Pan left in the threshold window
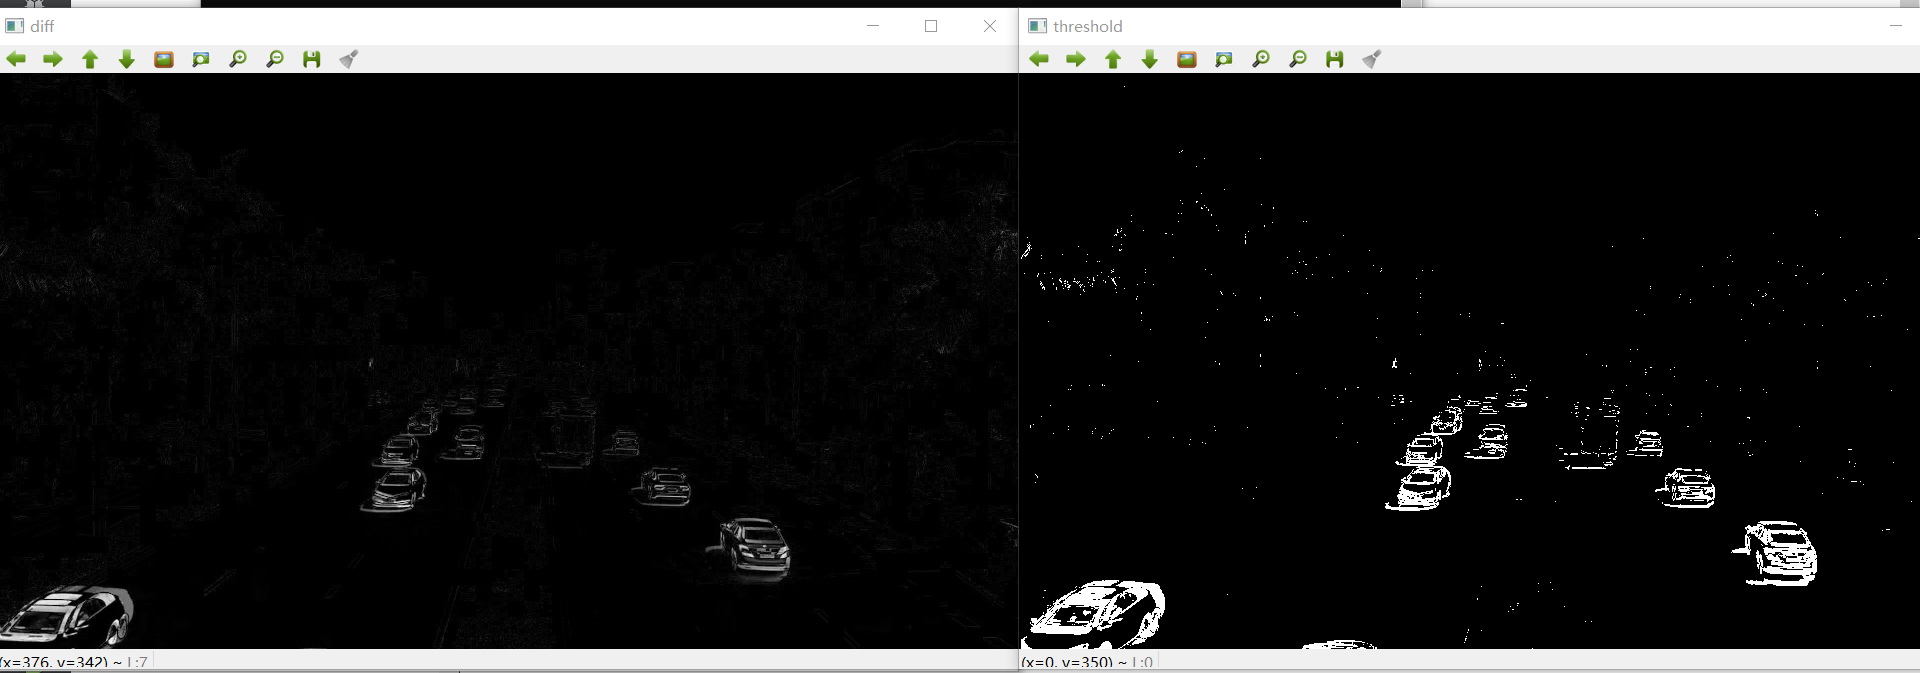This screenshot has height=673, width=1920. (1039, 60)
